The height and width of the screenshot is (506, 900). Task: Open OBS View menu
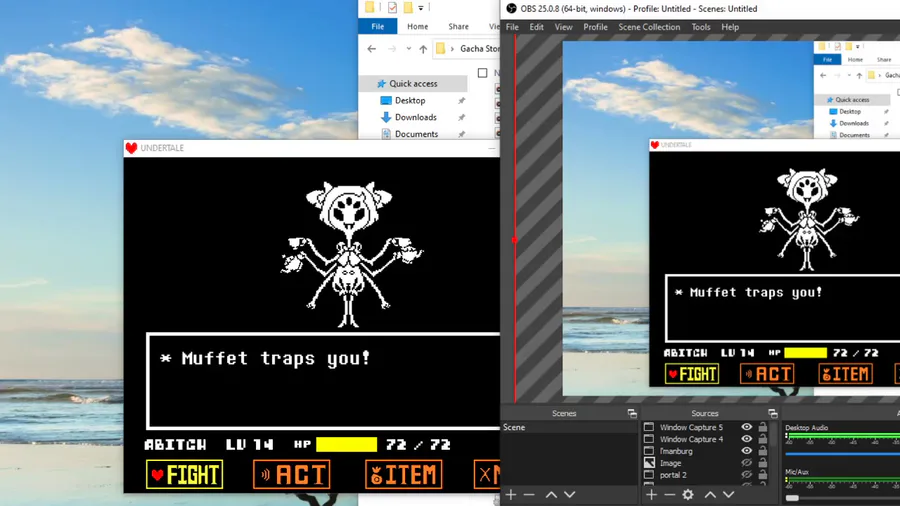pyautogui.click(x=563, y=27)
